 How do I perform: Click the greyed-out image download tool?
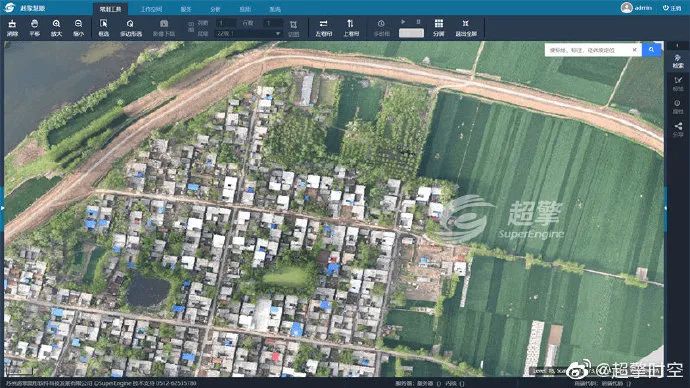(x=164, y=28)
